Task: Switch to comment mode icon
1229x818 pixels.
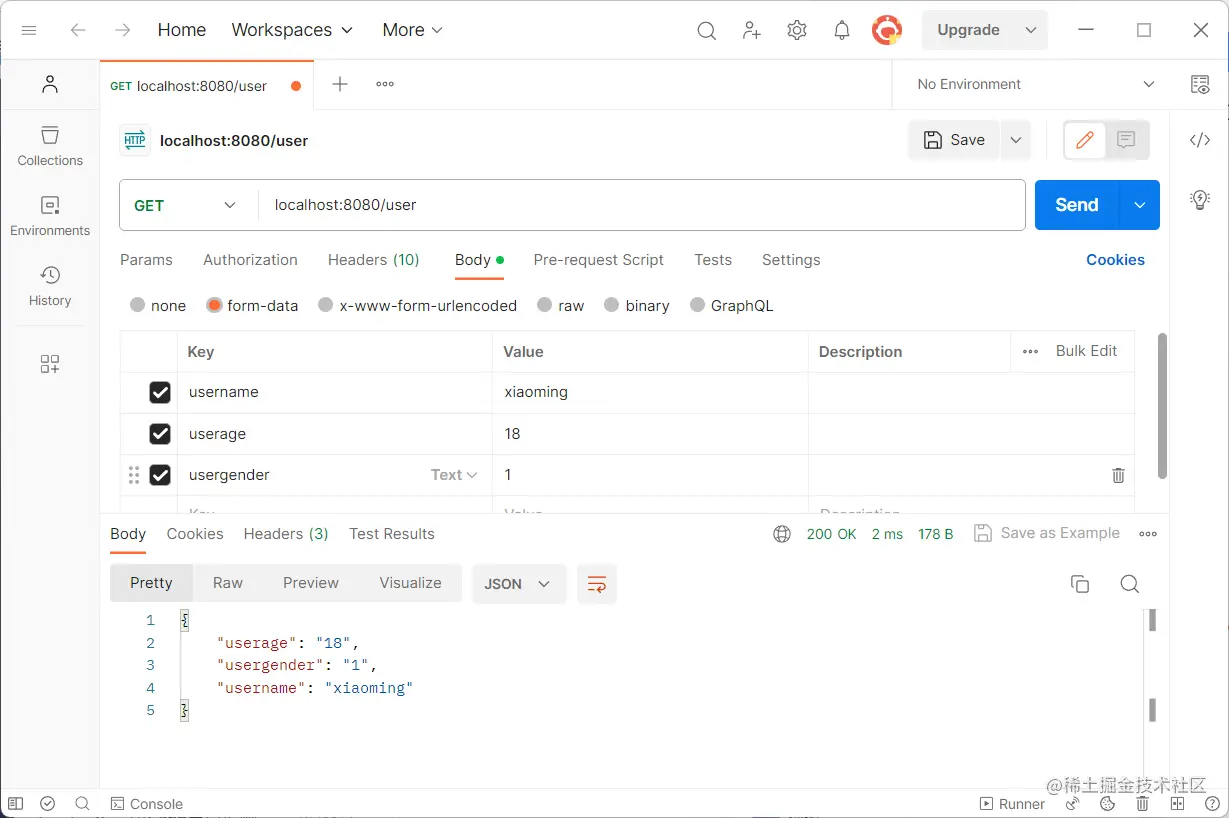Action: (1126, 140)
